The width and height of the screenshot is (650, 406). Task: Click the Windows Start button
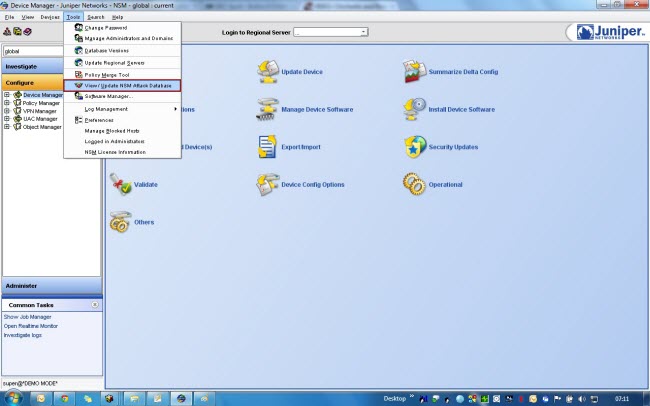[x=14, y=399]
